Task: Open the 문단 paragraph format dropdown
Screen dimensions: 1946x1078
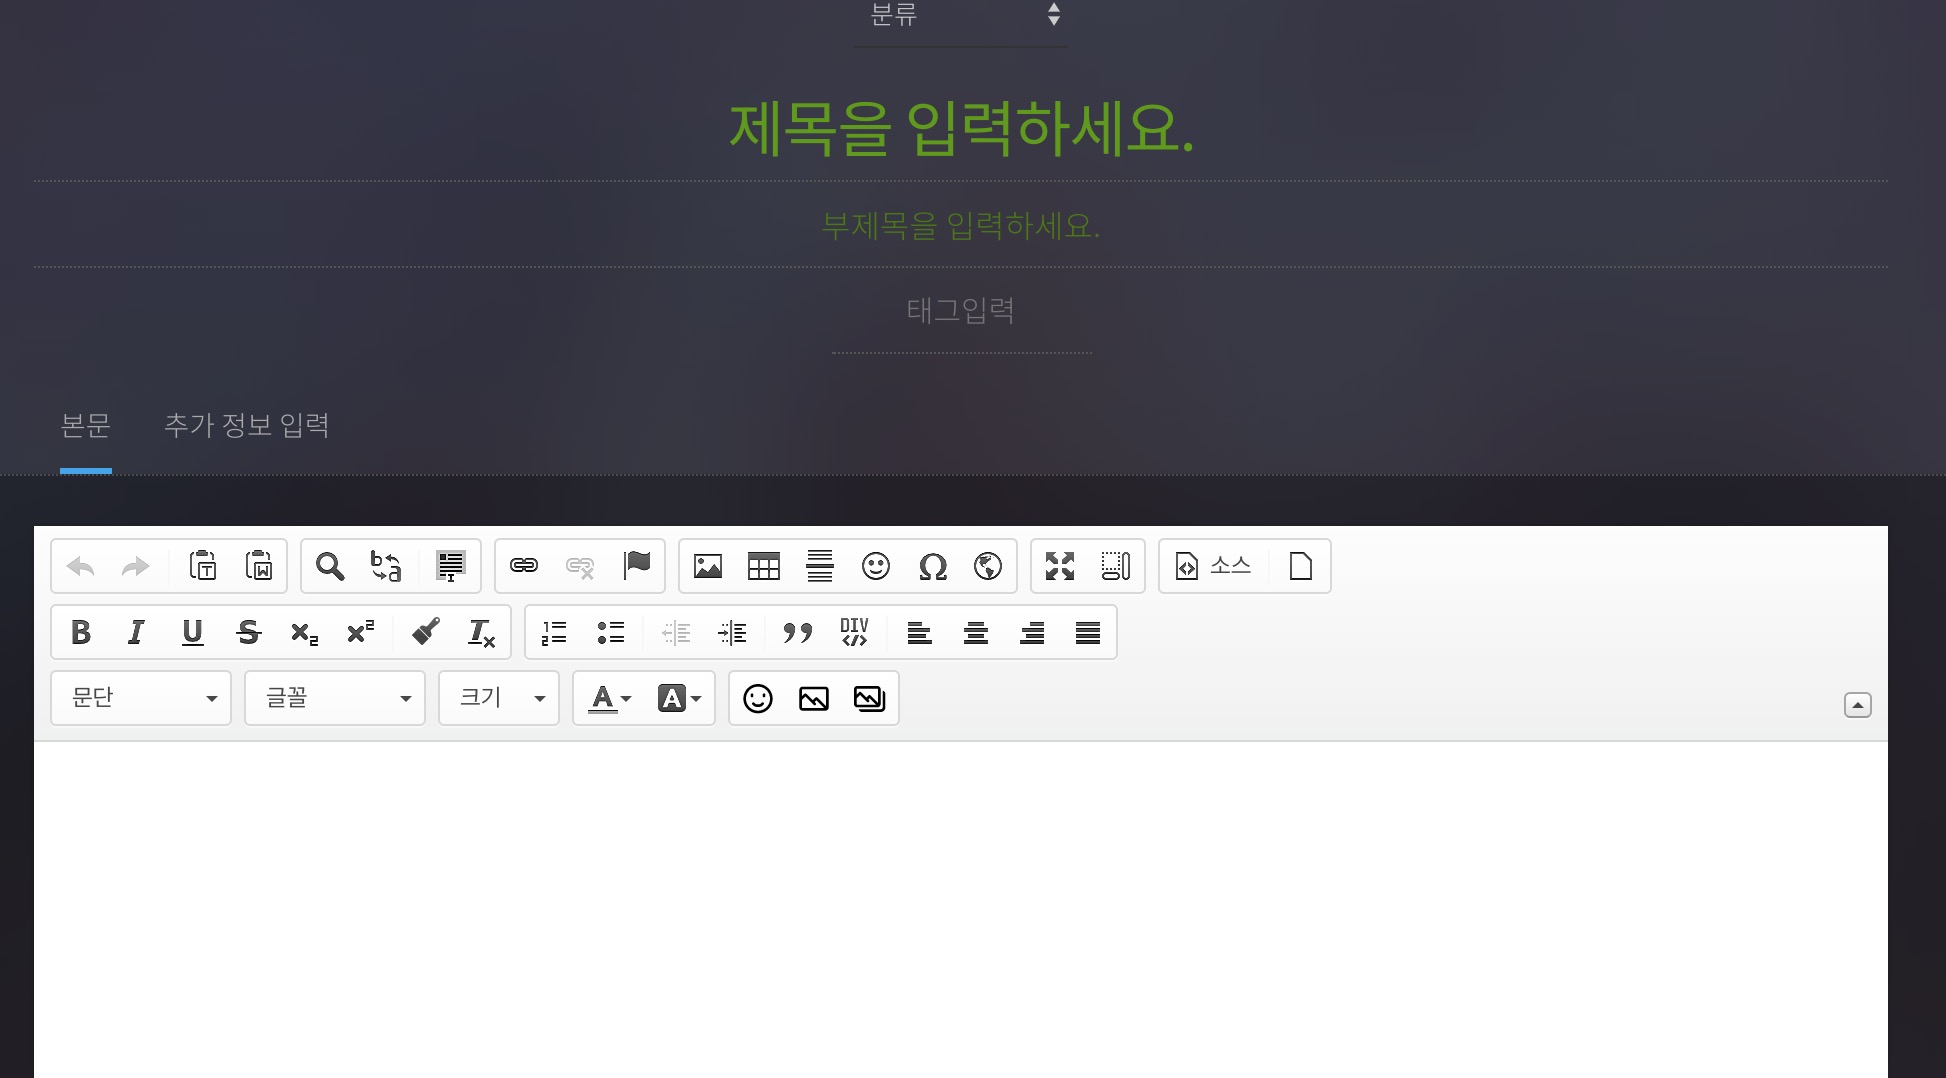Action: pos(141,698)
